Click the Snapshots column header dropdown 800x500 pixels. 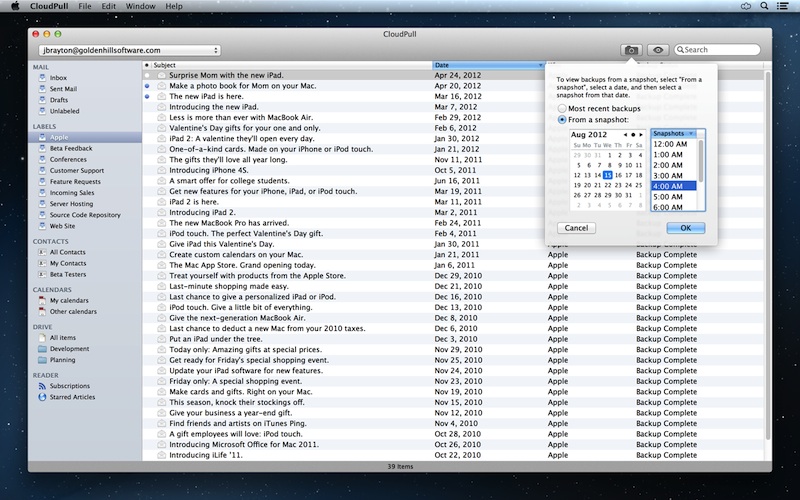point(677,133)
